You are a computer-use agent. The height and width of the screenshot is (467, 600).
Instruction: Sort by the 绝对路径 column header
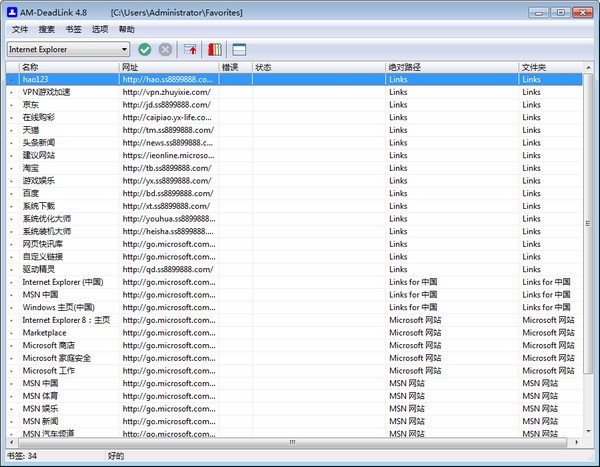pos(450,67)
